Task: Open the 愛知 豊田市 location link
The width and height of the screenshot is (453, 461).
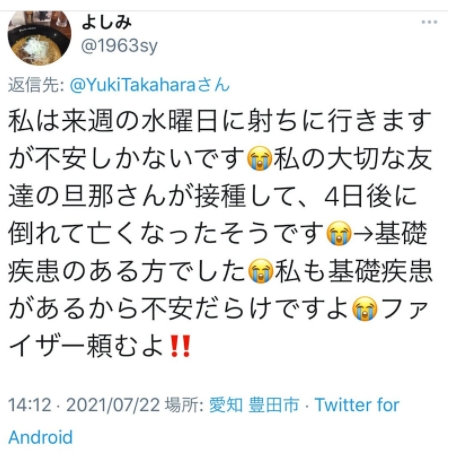Action: click(x=254, y=405)
